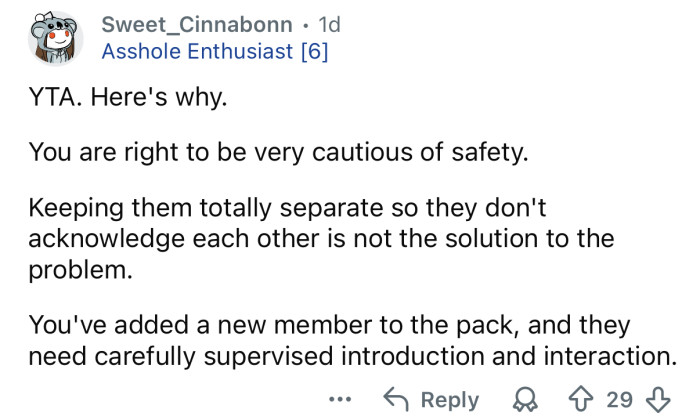Click the vote count showing 29

coord(620,399)
